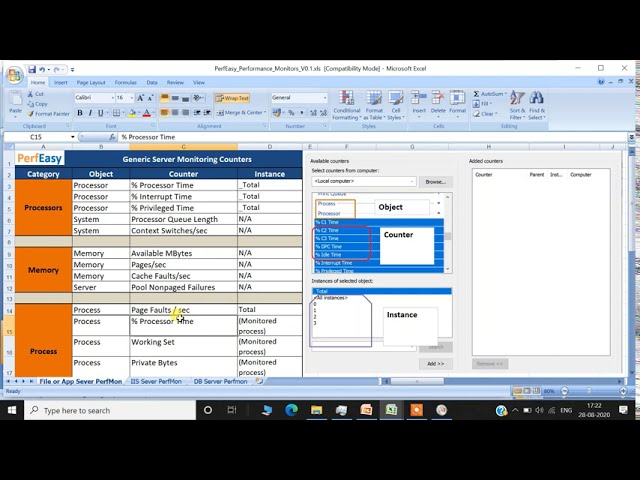This screenshot has height=480, width=640.
Task: Click the formula bar showing % Processor Time
Action: 373,137
